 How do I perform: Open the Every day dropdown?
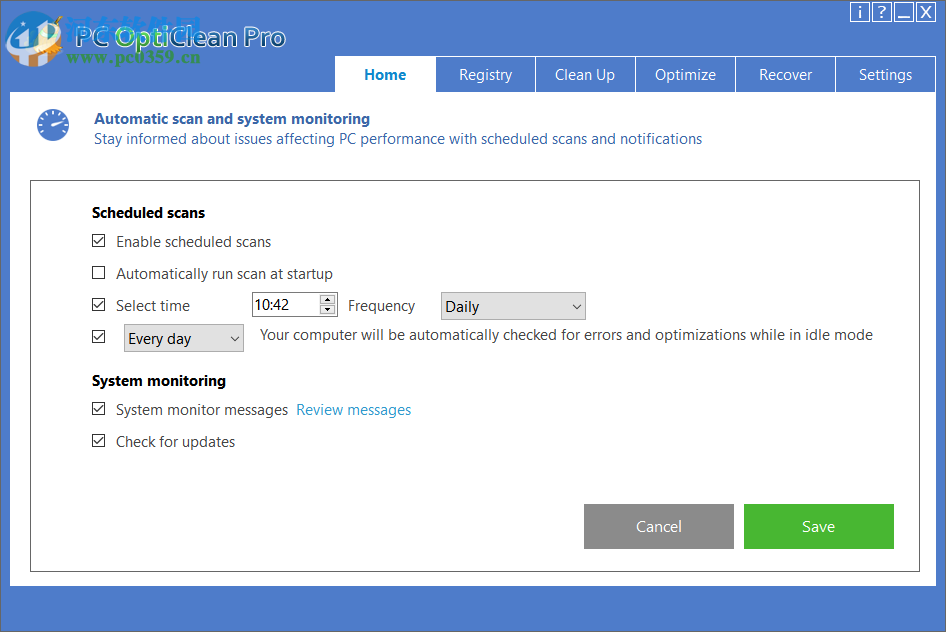tap(183, 338)
